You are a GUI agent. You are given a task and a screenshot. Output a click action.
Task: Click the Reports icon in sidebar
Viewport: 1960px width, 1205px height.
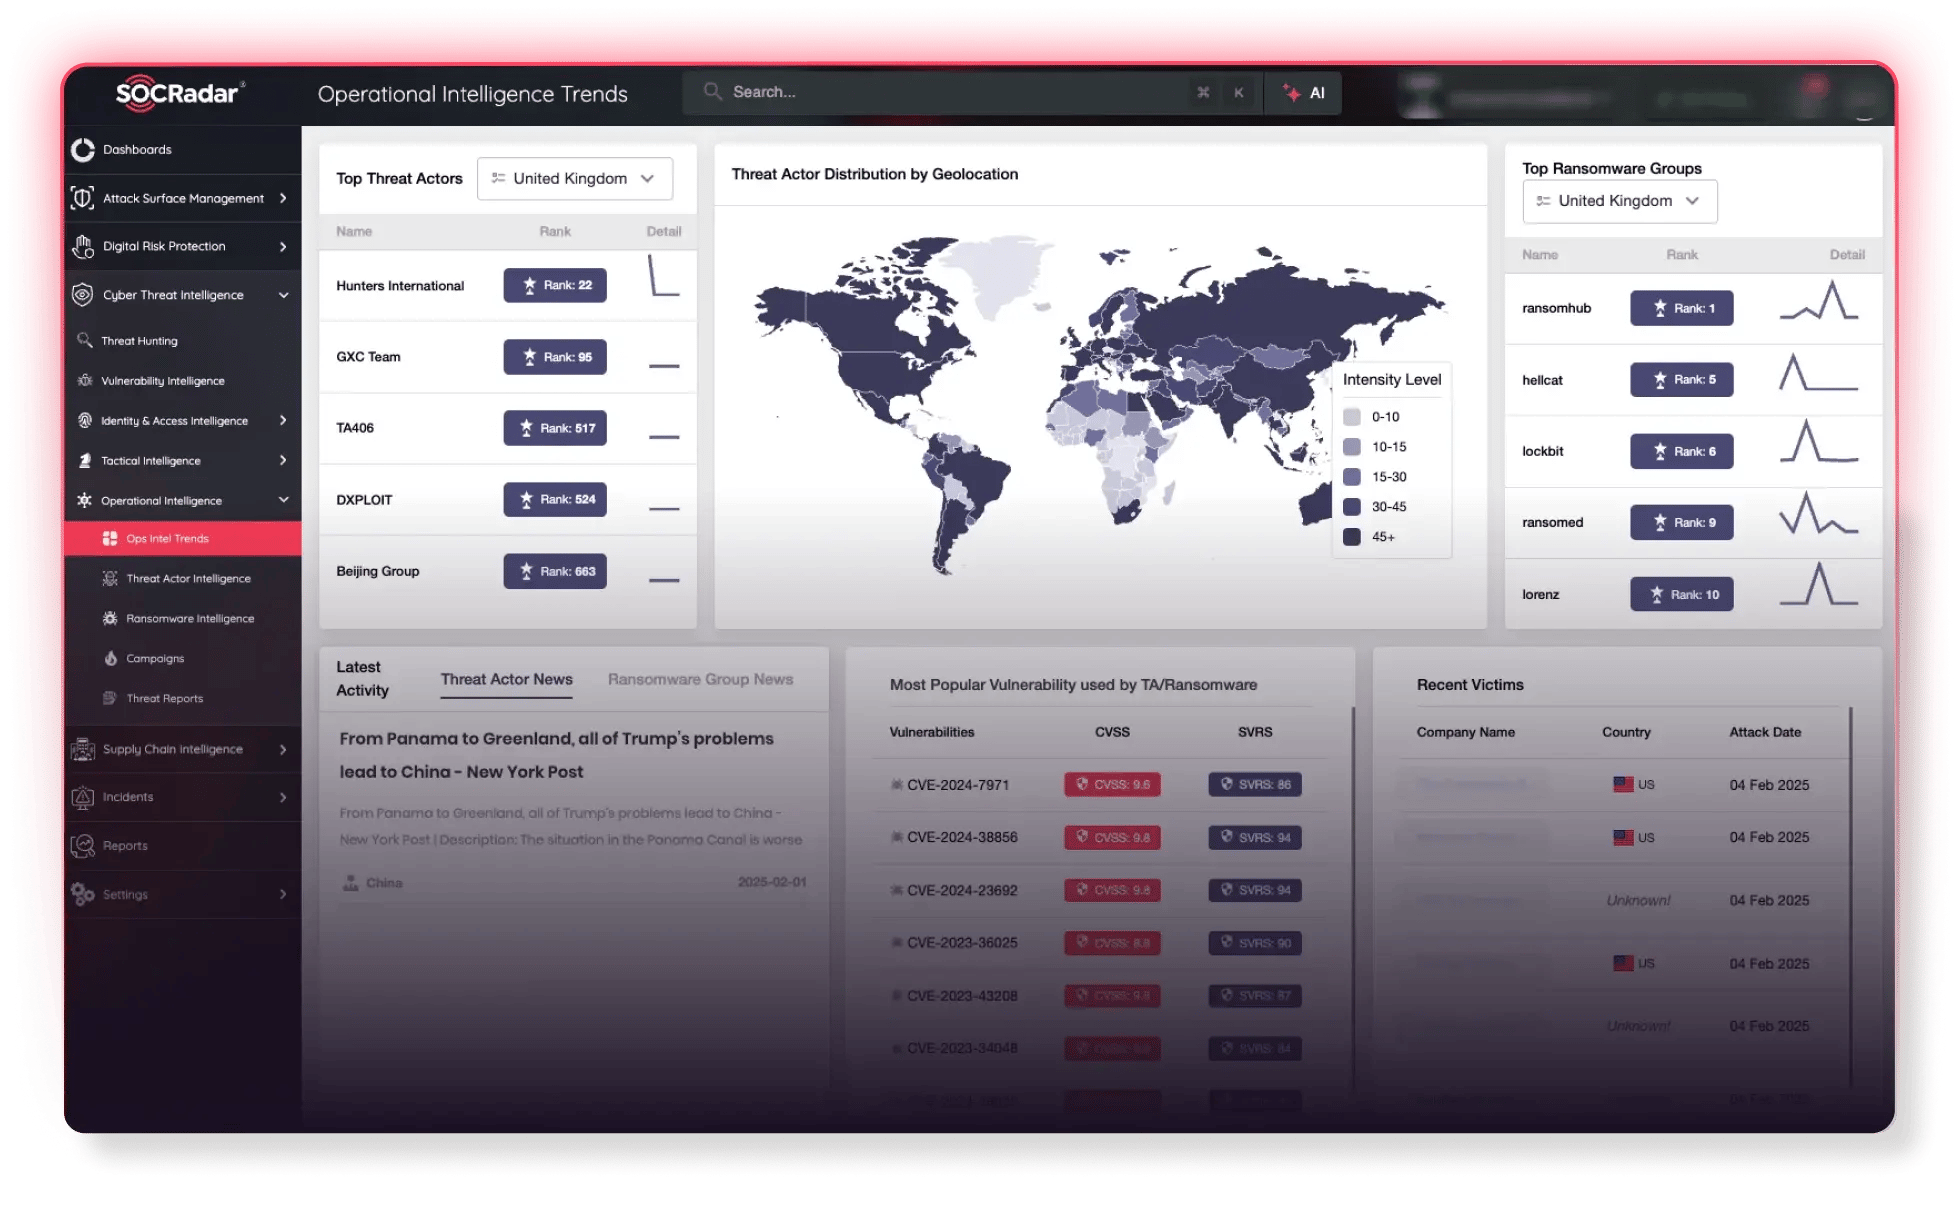coord(83,846)
